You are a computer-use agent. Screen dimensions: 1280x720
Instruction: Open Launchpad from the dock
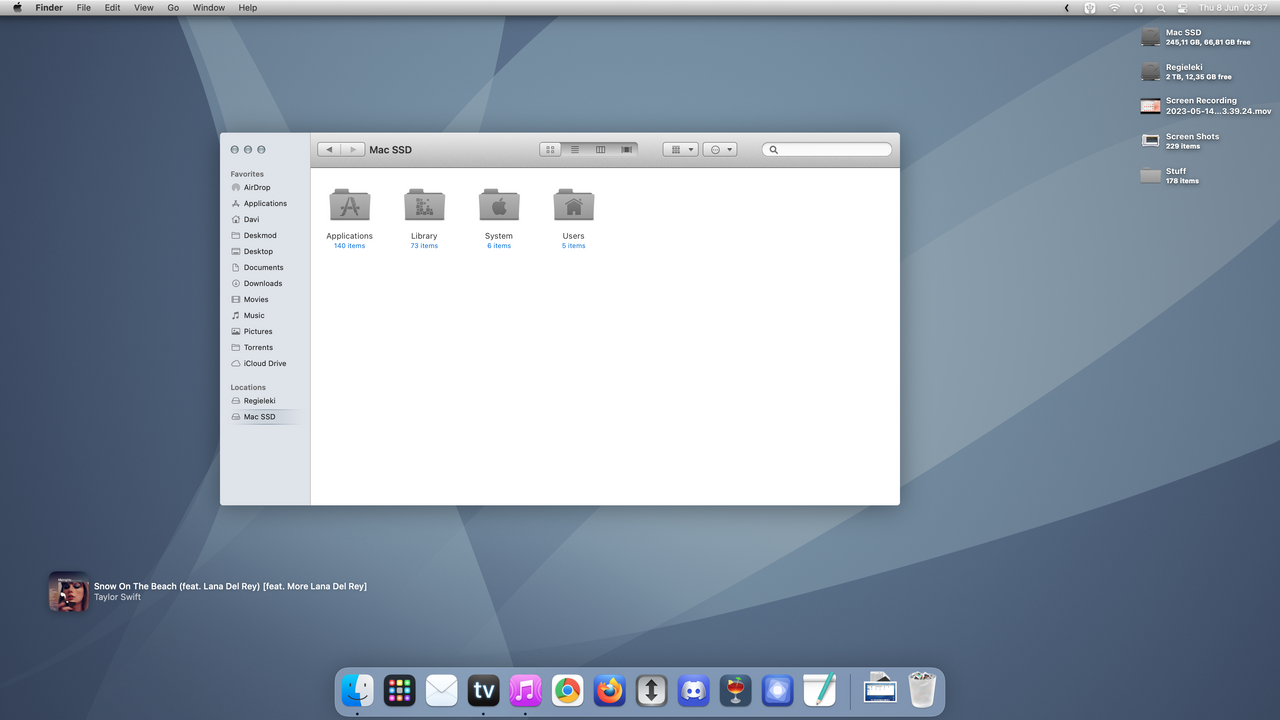(399, 690)
